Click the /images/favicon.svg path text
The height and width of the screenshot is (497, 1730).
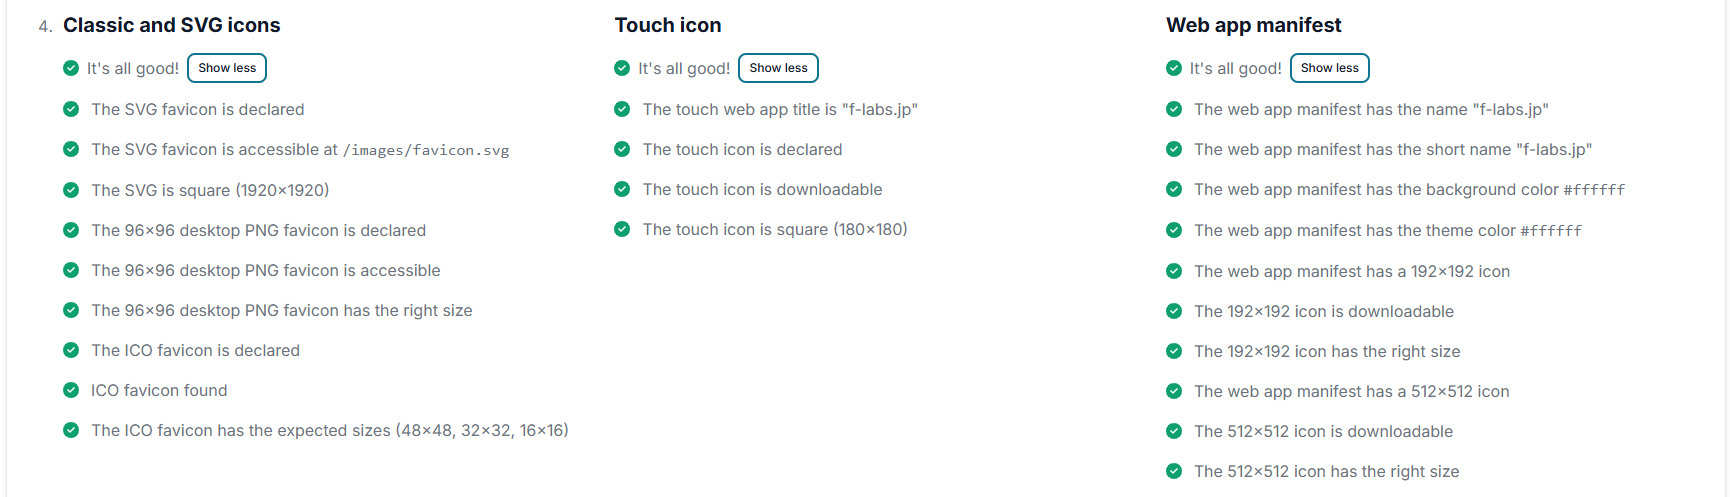[x=426, y=150]
